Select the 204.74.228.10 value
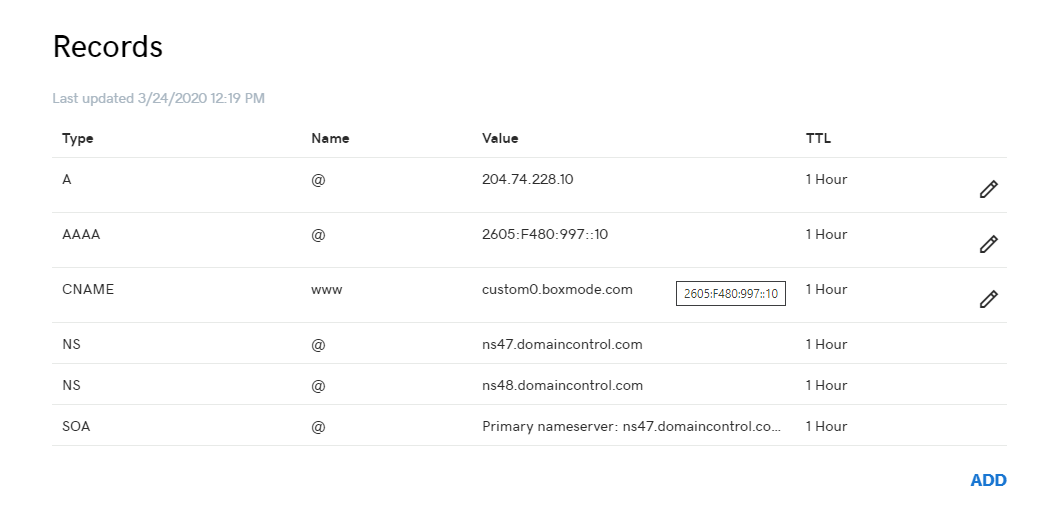This screenshot has width=1062, height=525. click(x=528, y=180)
